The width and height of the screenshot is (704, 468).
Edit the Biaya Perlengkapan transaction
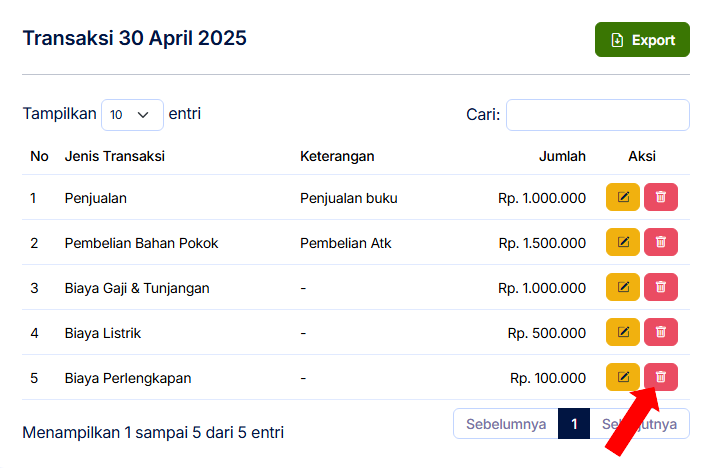(x=622, y=377)
